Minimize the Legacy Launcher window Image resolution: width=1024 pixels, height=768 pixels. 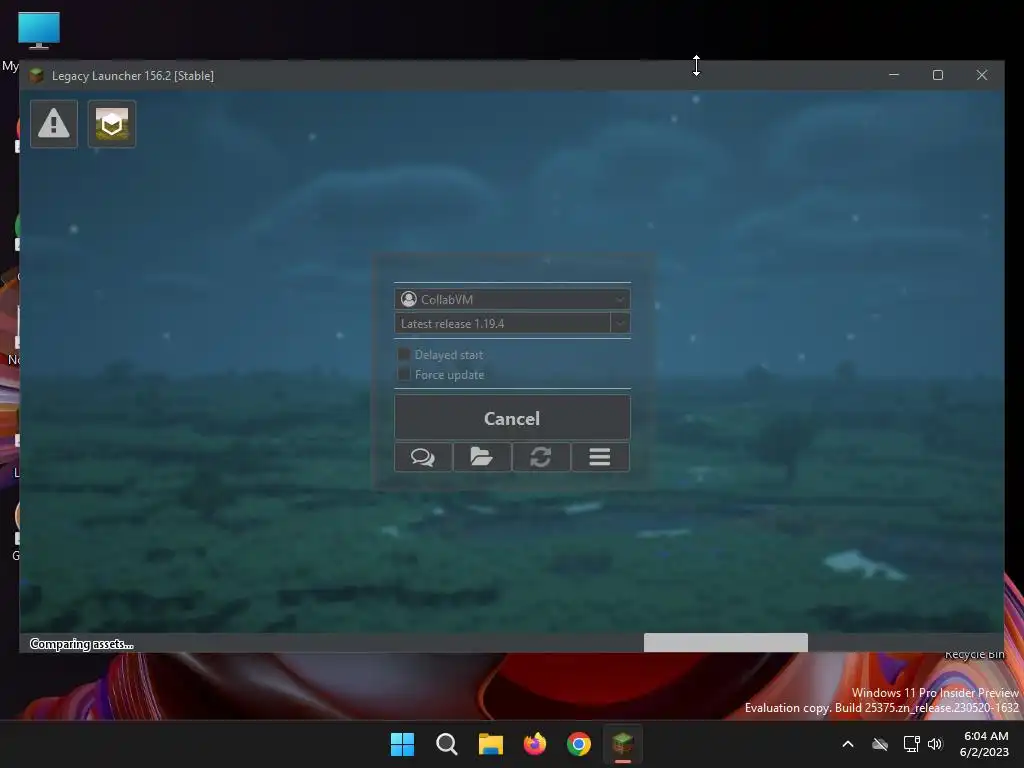pos(894,75)
